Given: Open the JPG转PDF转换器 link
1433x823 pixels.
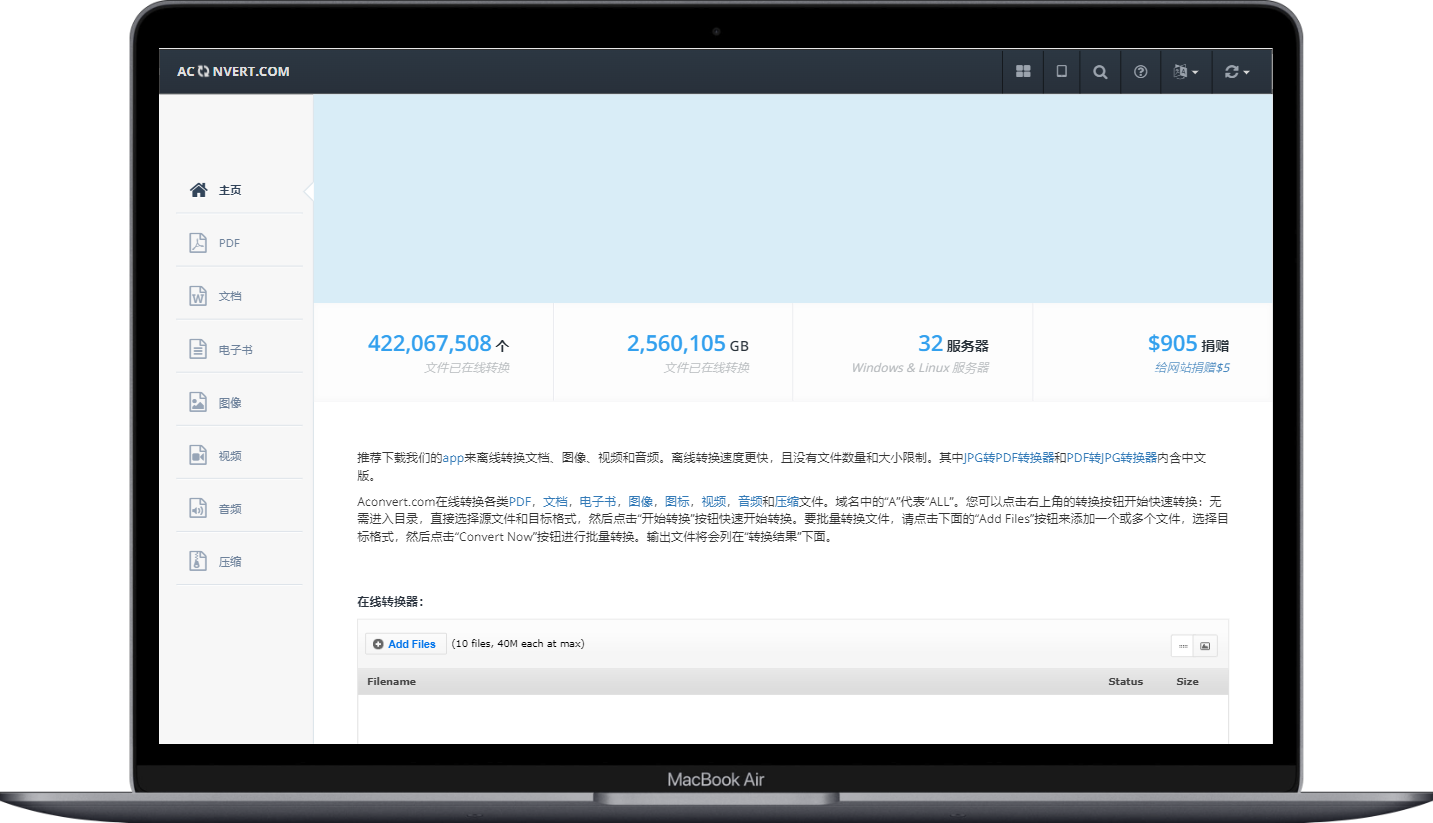Looking at the screenshot, I should tap(1008, 458).
